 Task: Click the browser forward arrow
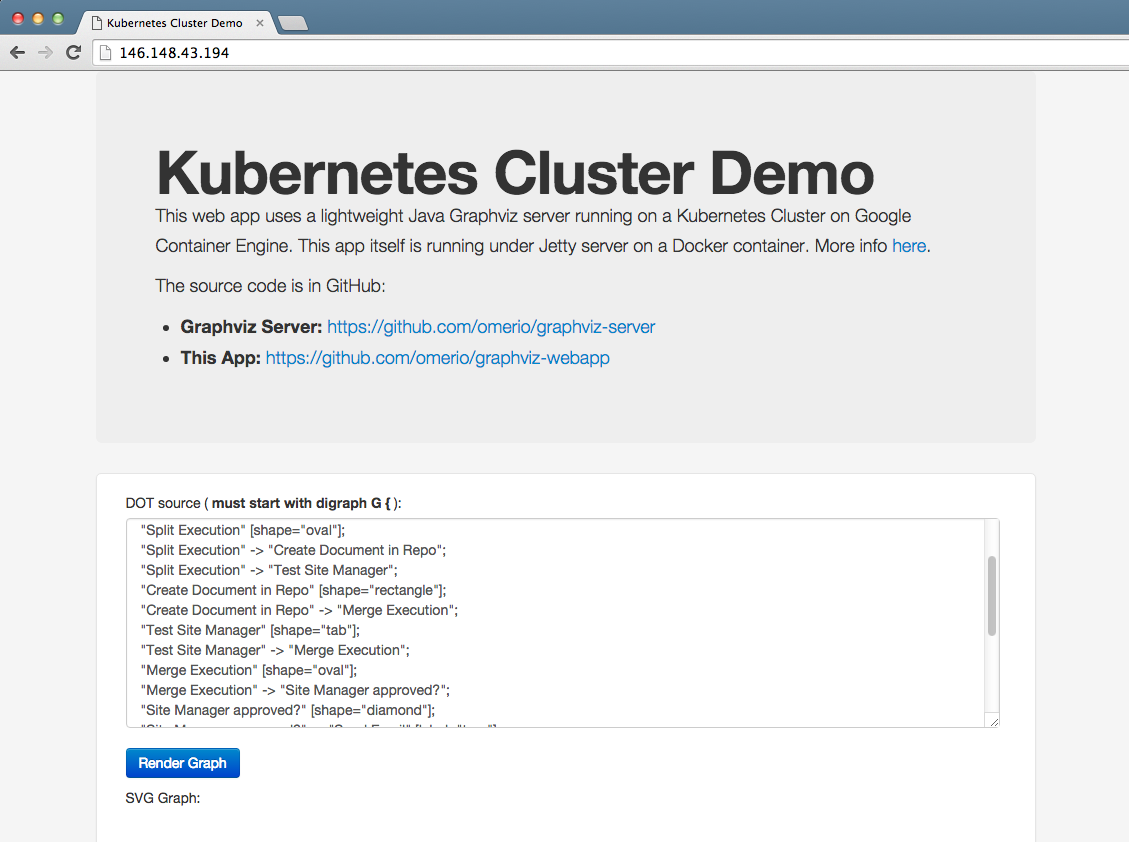(45, 53)
